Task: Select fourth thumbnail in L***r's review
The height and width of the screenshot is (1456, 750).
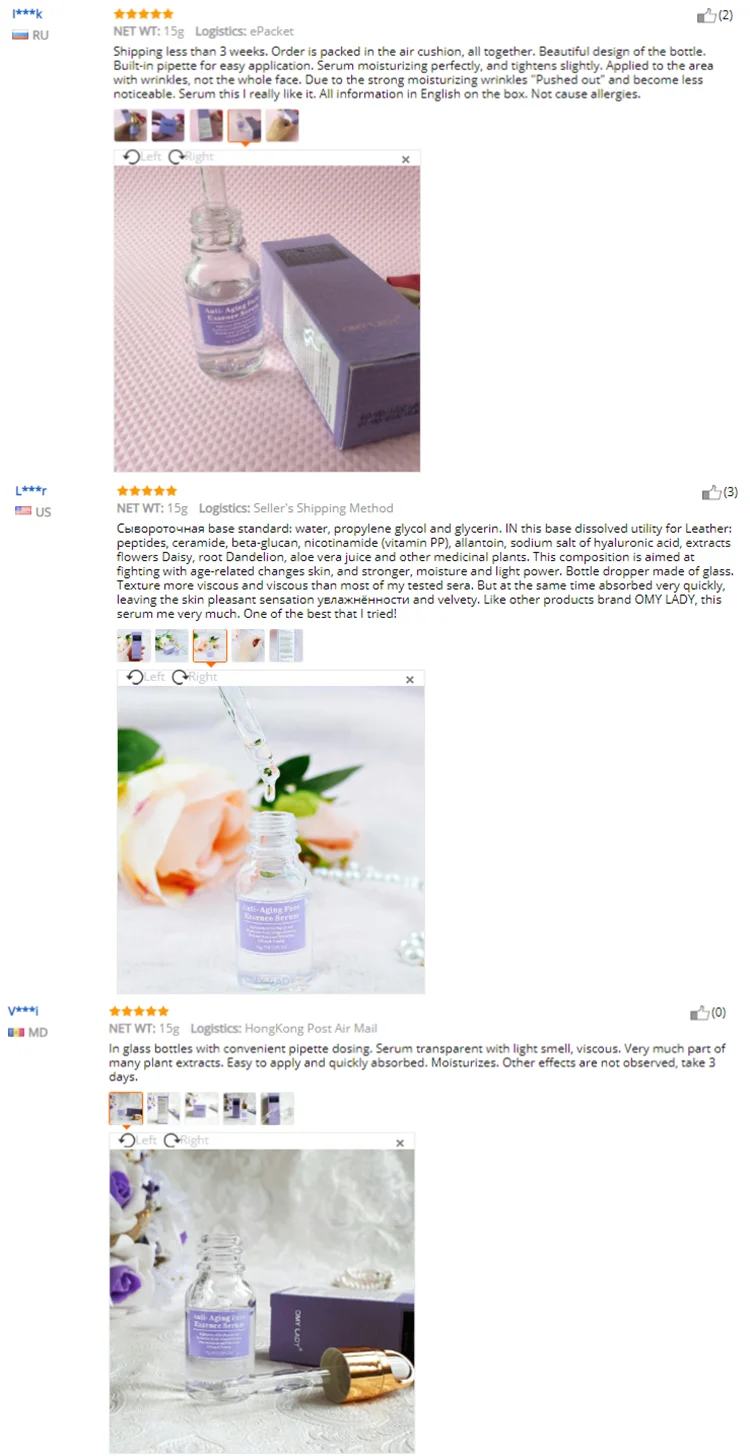Action: tap(248, 646)
